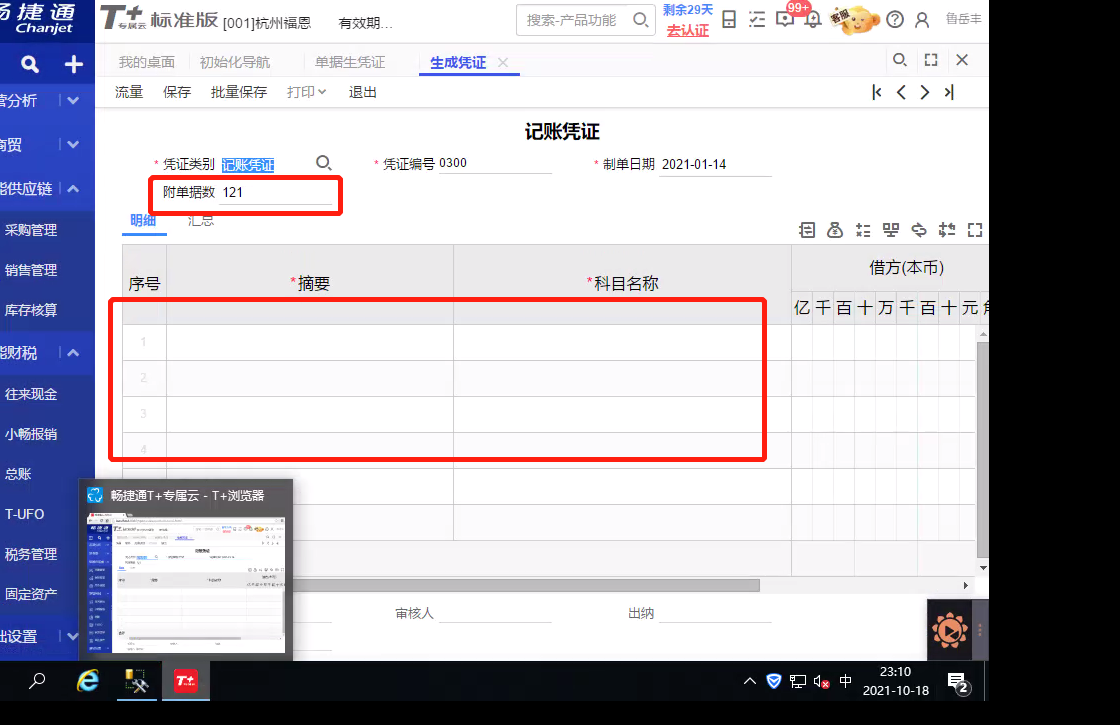Click the add/remove rows icon above the grid
1120x725 pixels.
point(863,230)
